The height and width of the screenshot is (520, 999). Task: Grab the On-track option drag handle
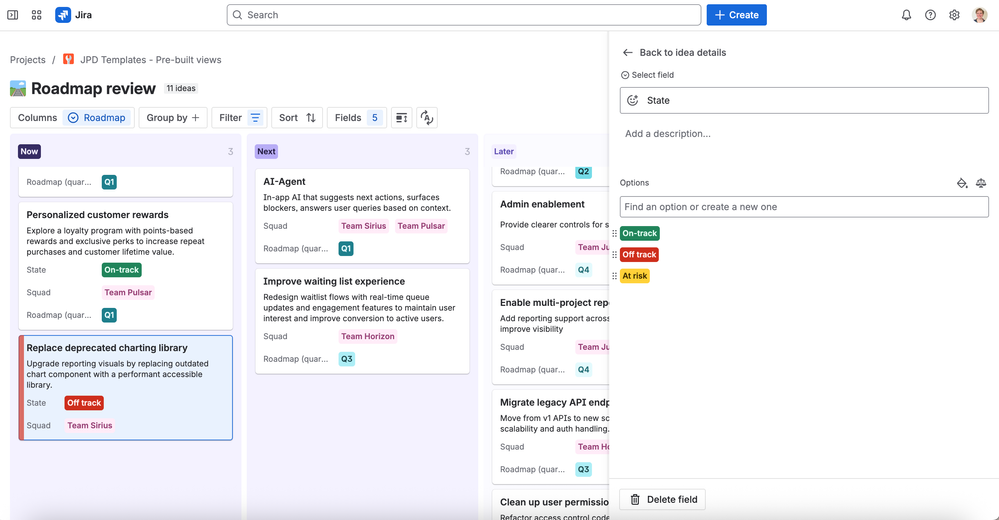614,233
